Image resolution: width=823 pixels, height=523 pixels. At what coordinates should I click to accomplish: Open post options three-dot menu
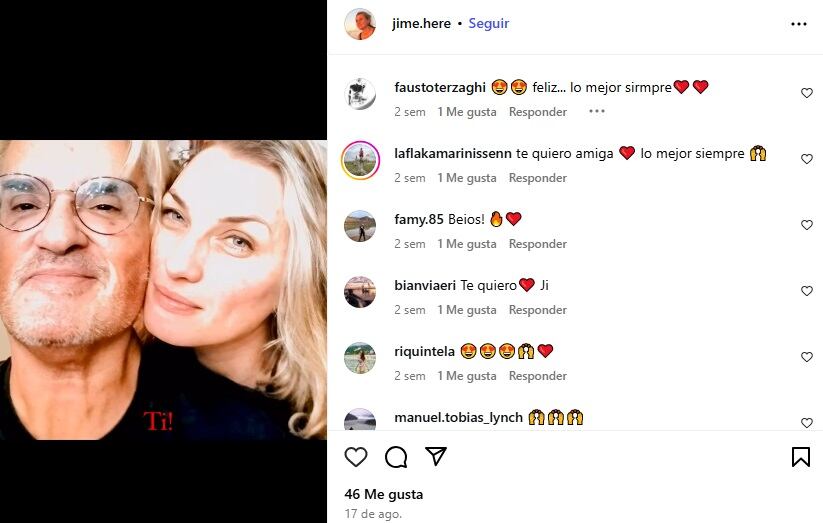click(798, 24)
